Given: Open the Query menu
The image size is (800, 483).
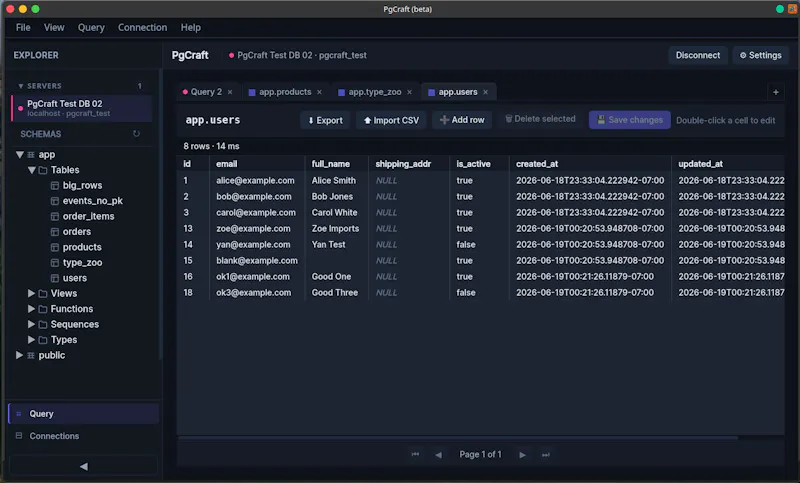Looking at the screenshot, I should 91,28.
